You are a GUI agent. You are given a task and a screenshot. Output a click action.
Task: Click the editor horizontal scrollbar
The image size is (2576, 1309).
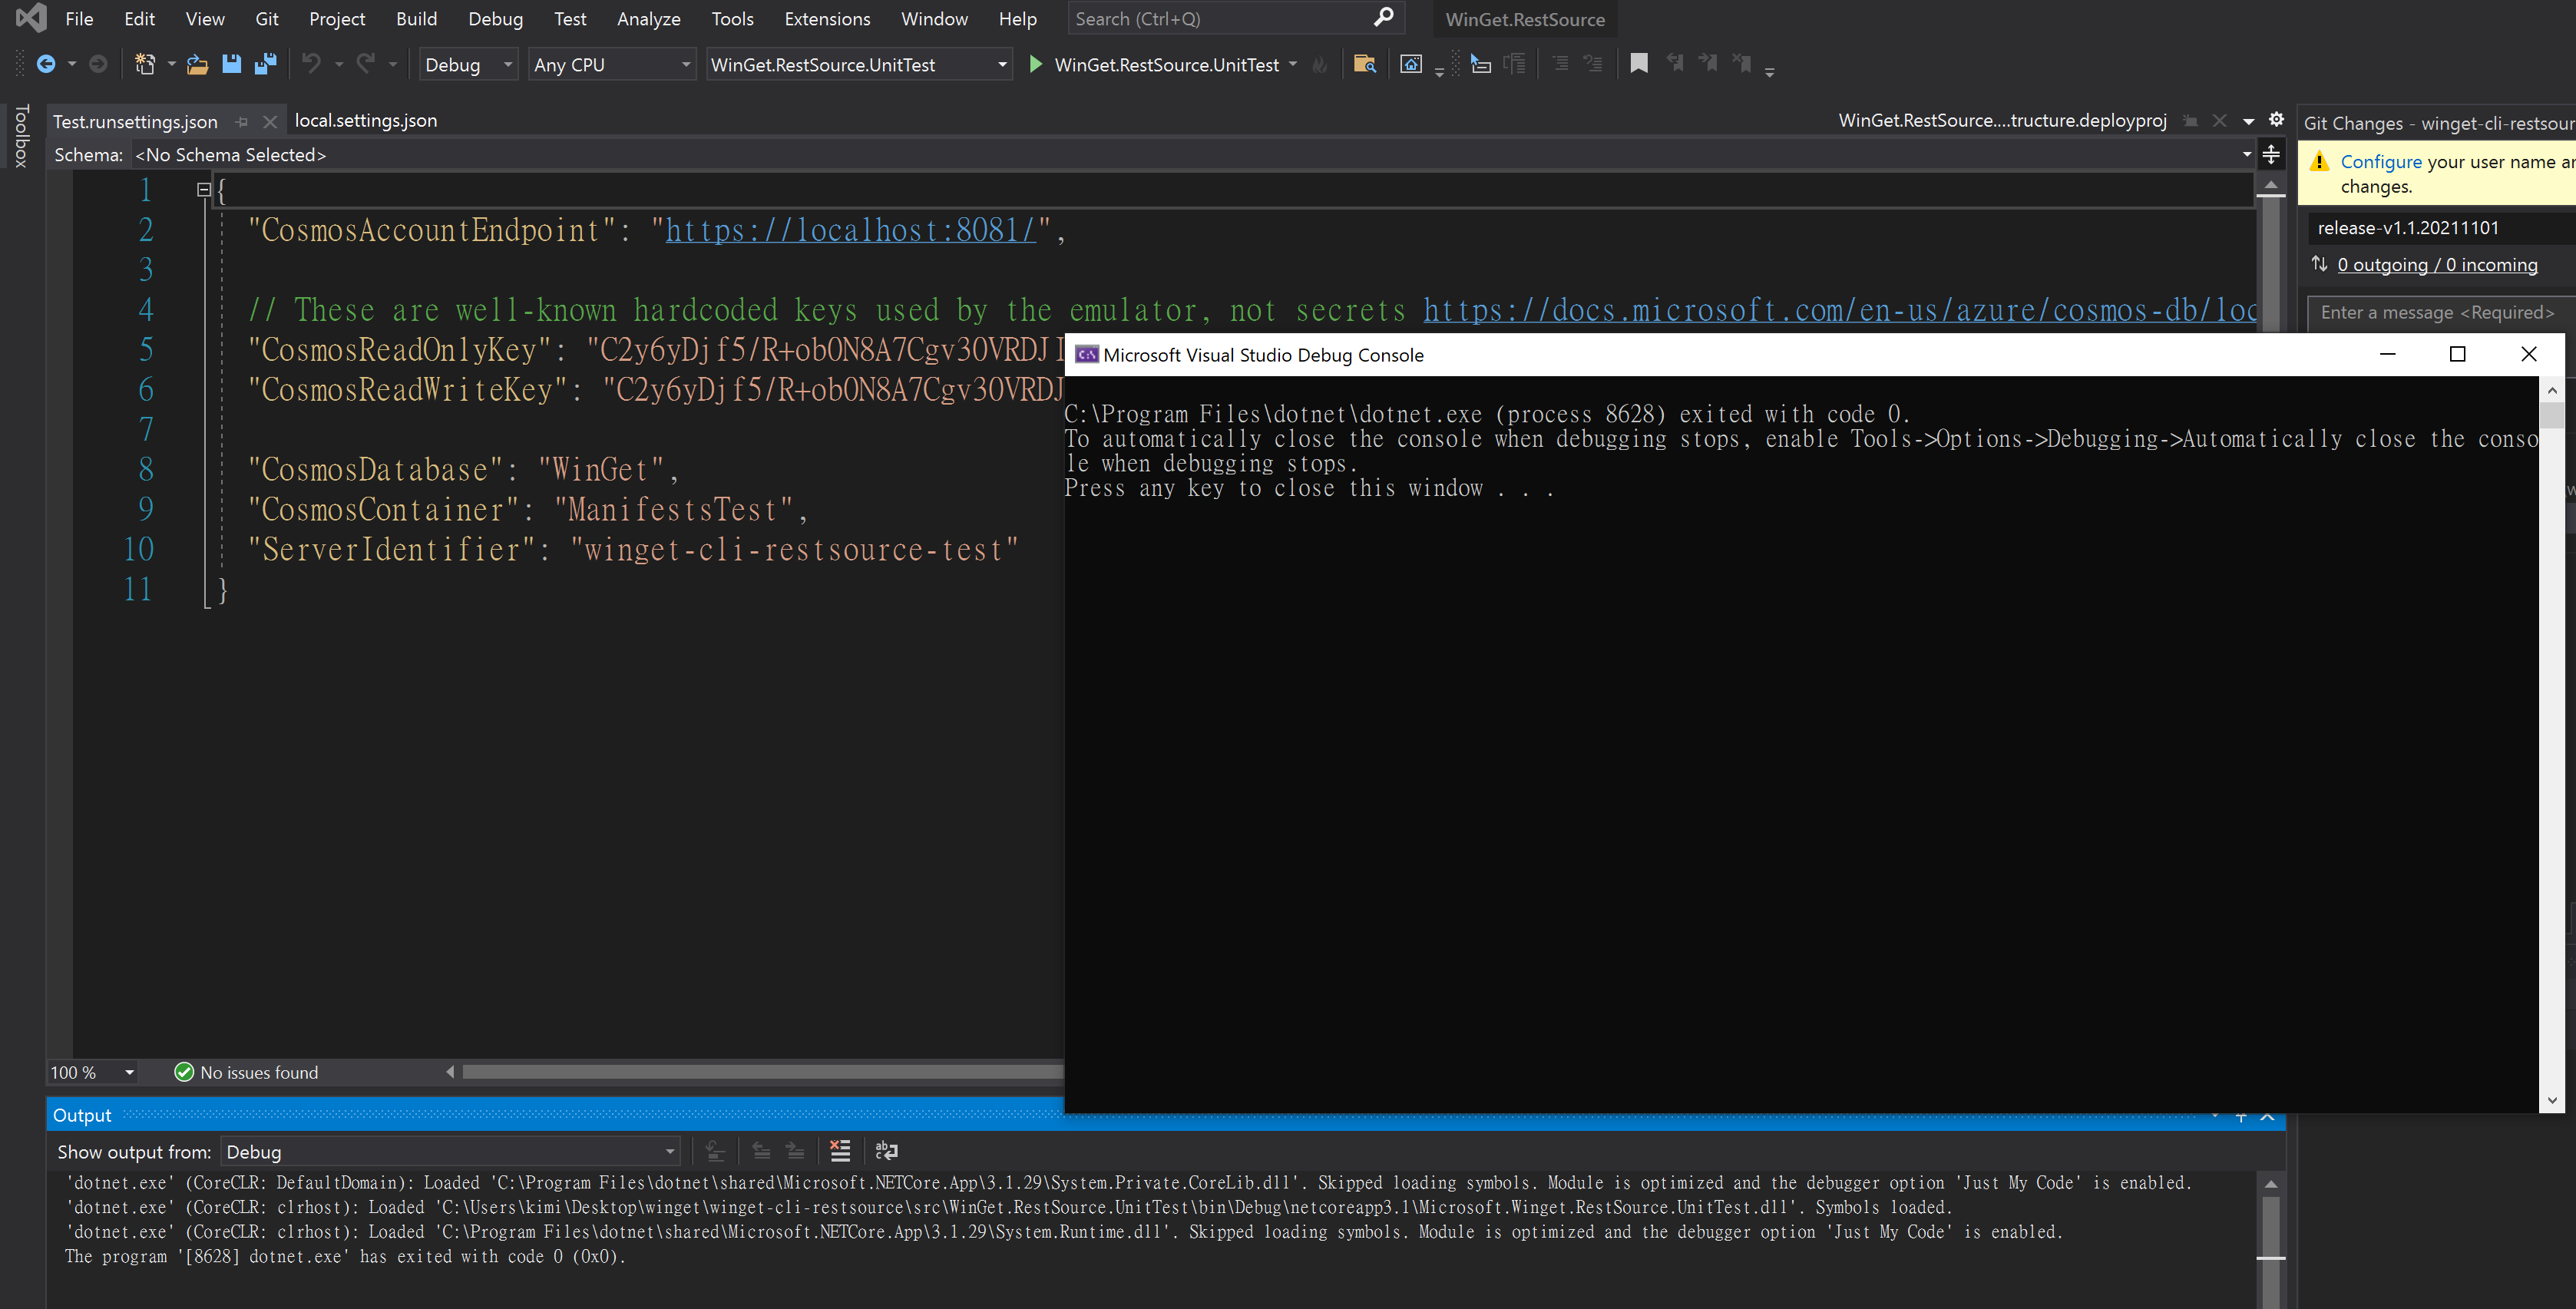click(x=762, y=1072)
